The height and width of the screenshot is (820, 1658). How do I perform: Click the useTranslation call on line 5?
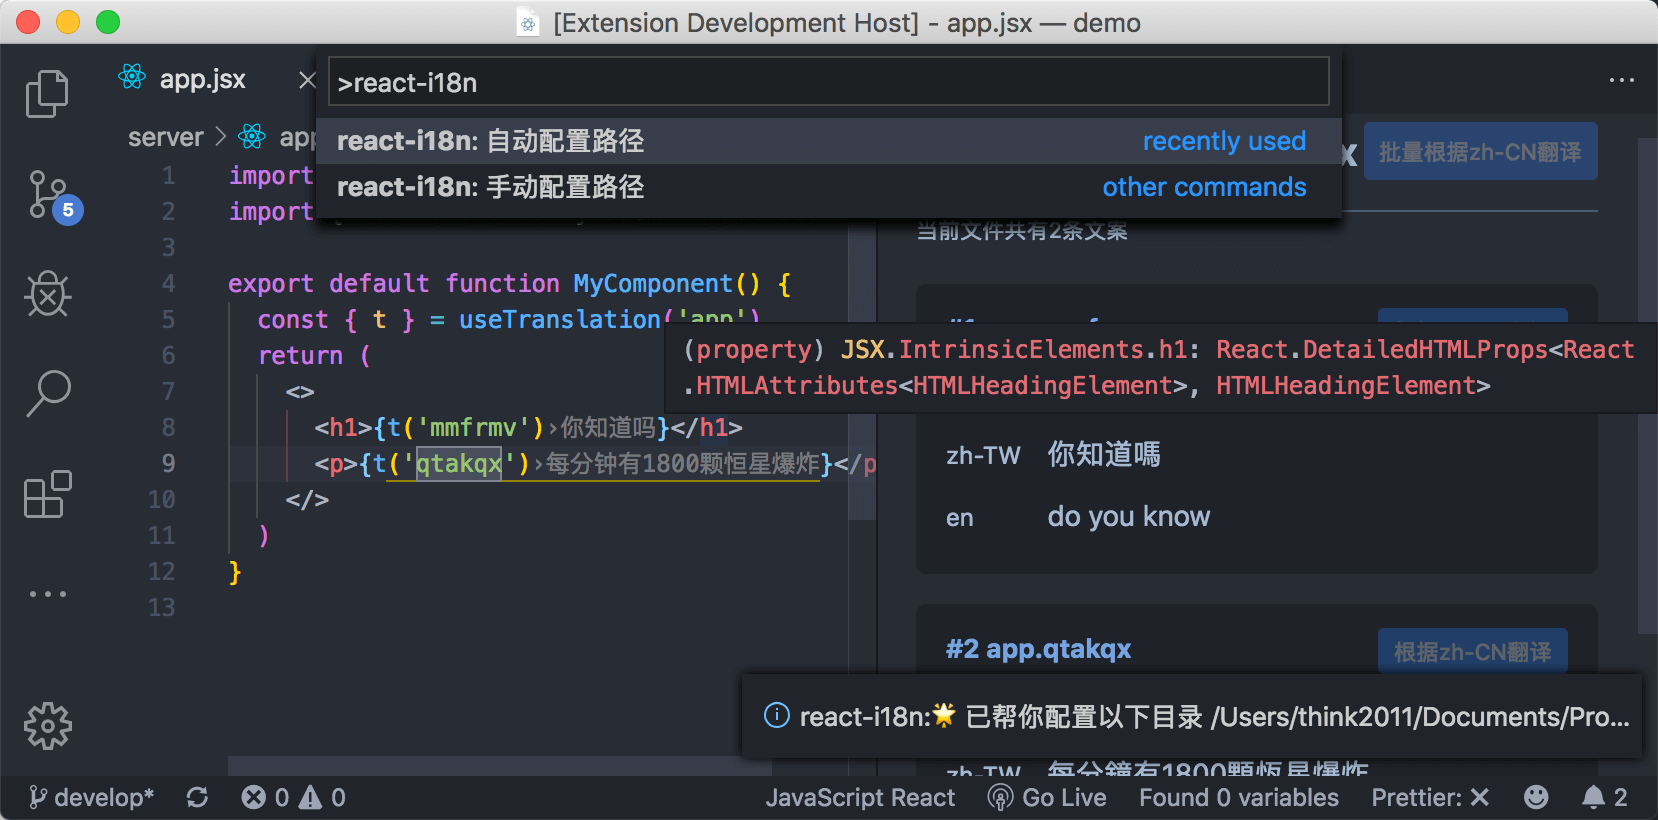[559, 320]
